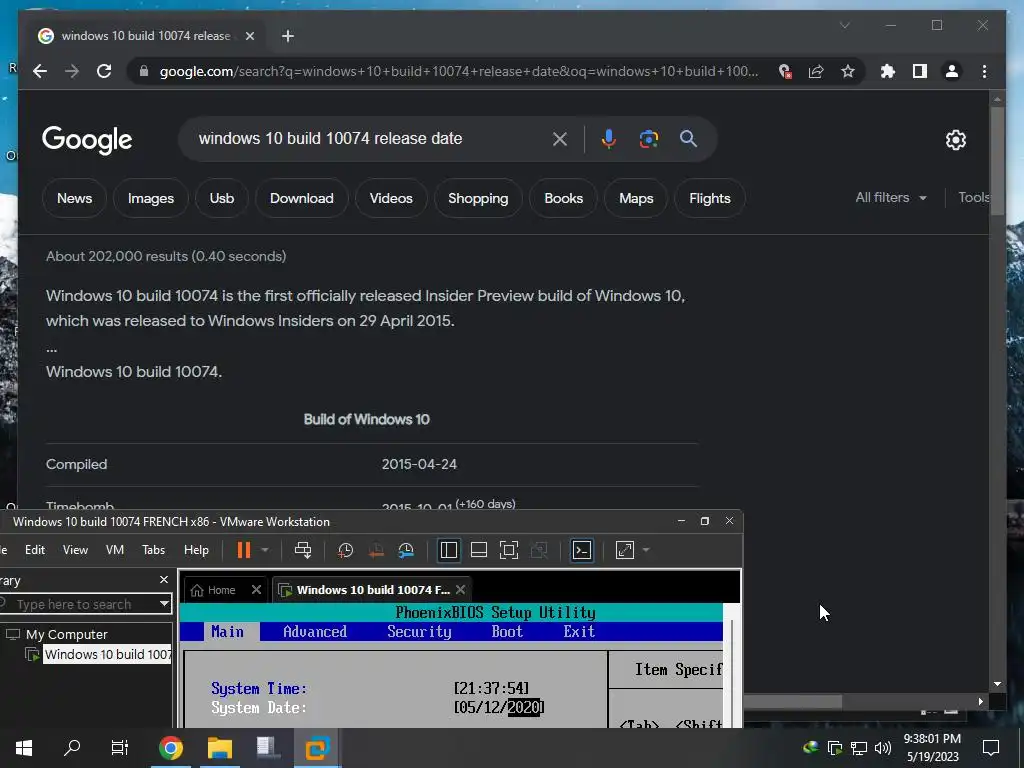
Task: Toggle VMware library sidebar view
Action: tap(449, 550)
